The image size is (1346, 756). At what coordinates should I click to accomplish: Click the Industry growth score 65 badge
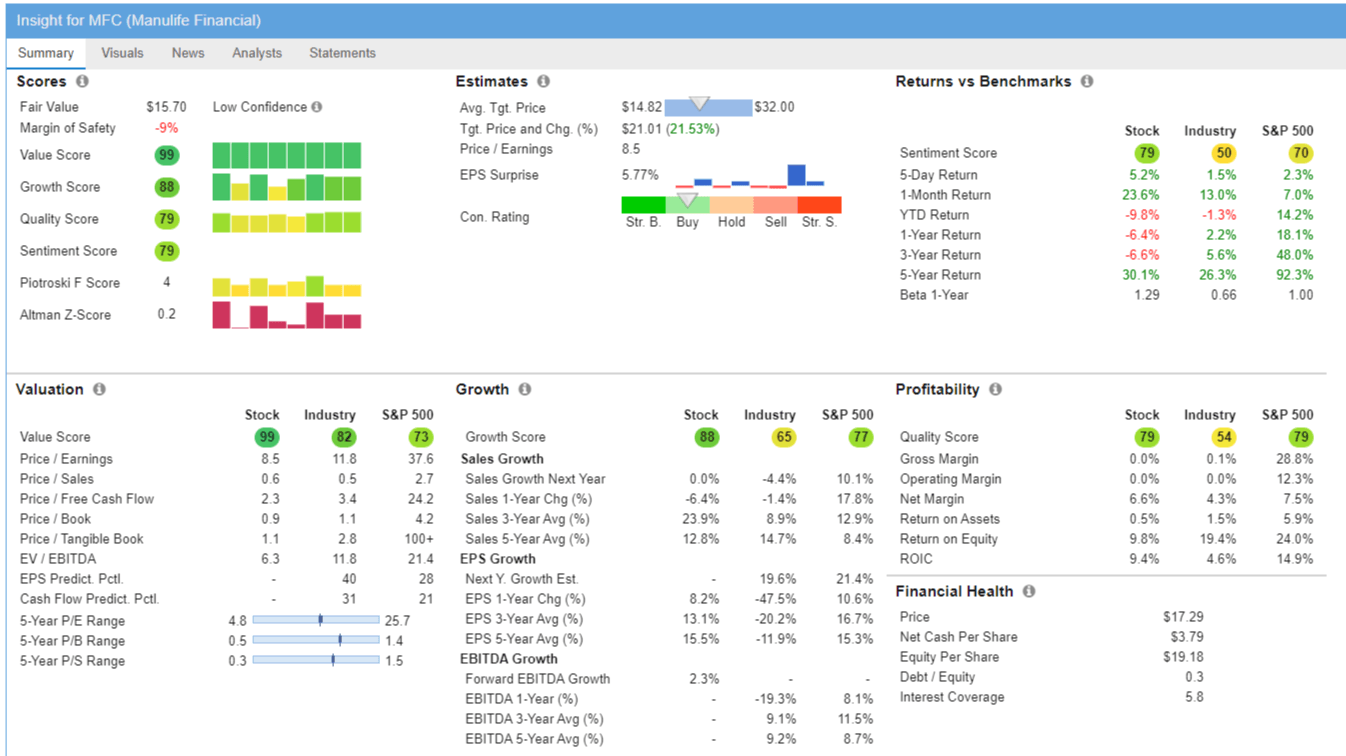[783, 437]
